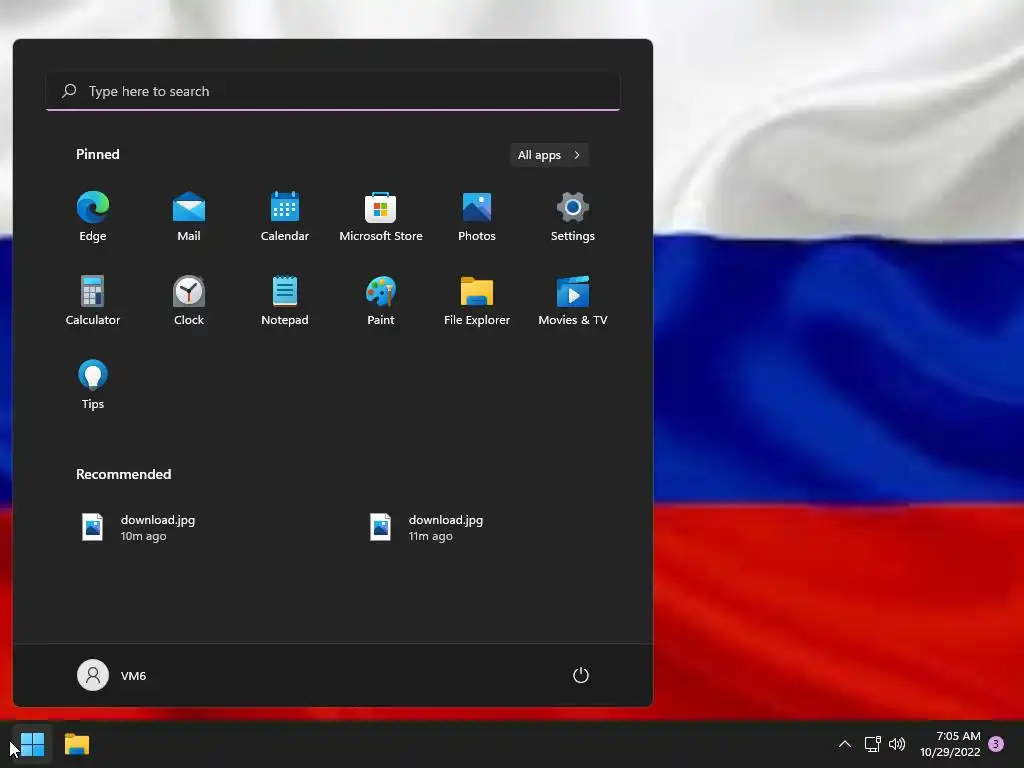Open the Tips app
This screenshot has width=1024, height=768.
[x=93, y=385]
